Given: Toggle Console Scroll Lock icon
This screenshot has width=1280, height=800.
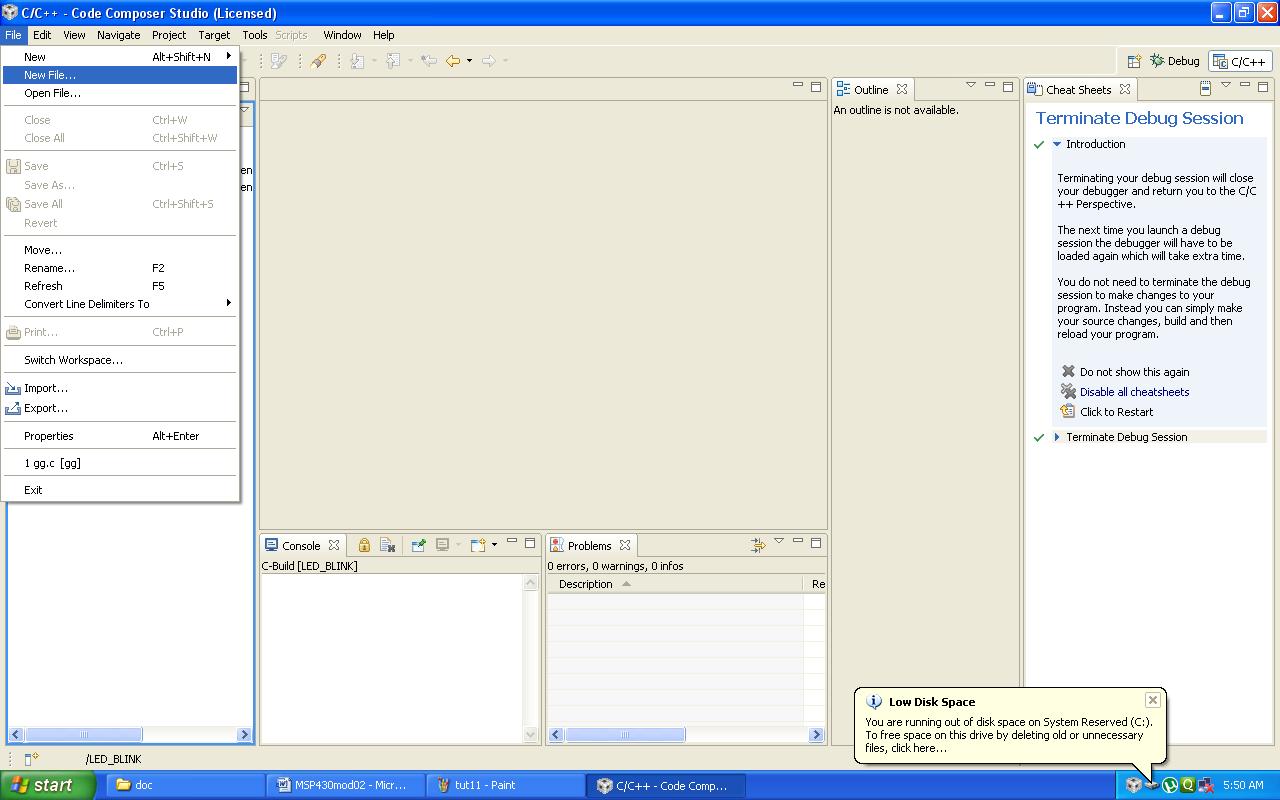Looking at the screenshot, I should coord(364,545).
